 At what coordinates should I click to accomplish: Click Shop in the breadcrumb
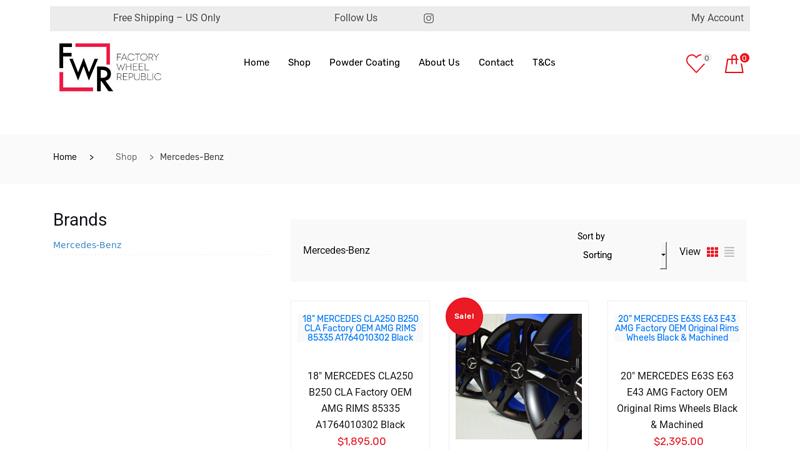click(x=126, y=157)
